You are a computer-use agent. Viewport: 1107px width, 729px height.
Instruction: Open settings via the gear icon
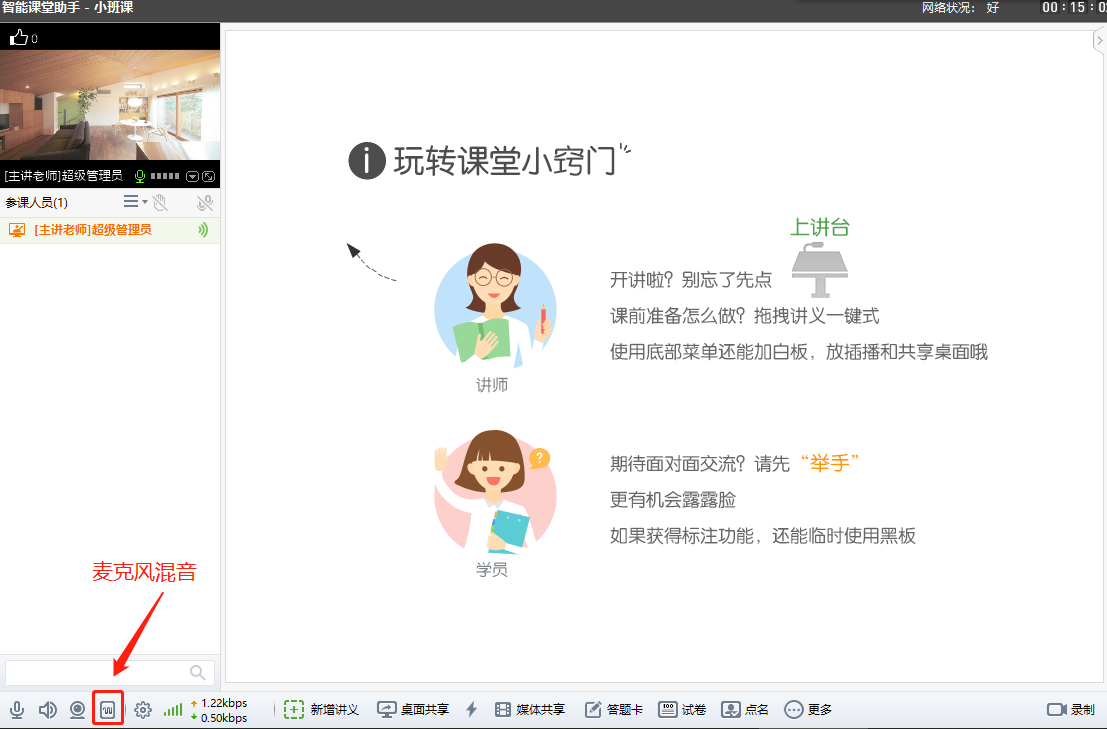(x=143, y=710)
